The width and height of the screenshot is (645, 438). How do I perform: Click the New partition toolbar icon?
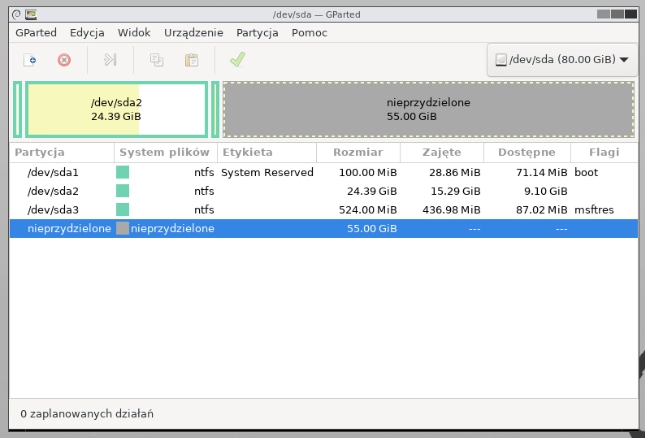click(x=30, y=60)
